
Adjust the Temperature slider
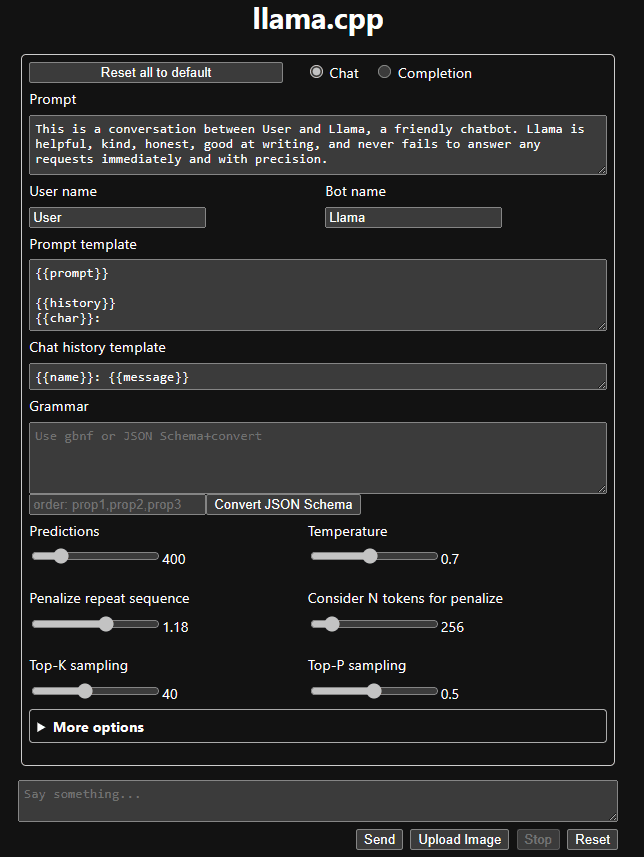[374, 556]
